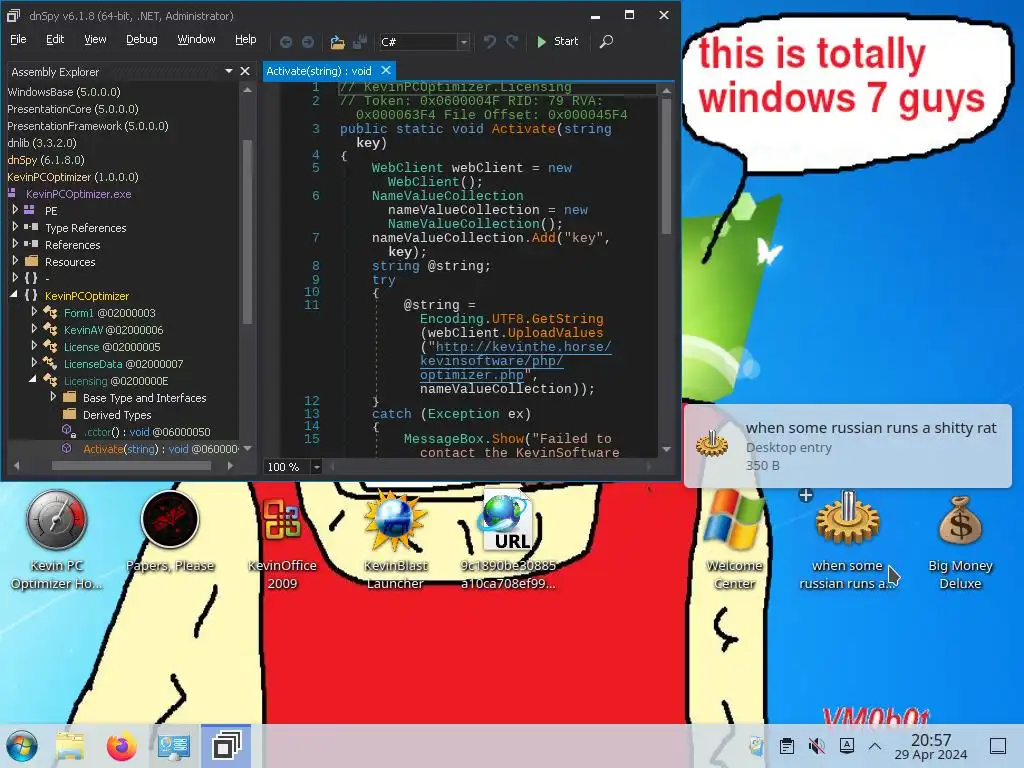Click the Open file toolbar icon
The image size is (1024, 768).
point(337,42)
